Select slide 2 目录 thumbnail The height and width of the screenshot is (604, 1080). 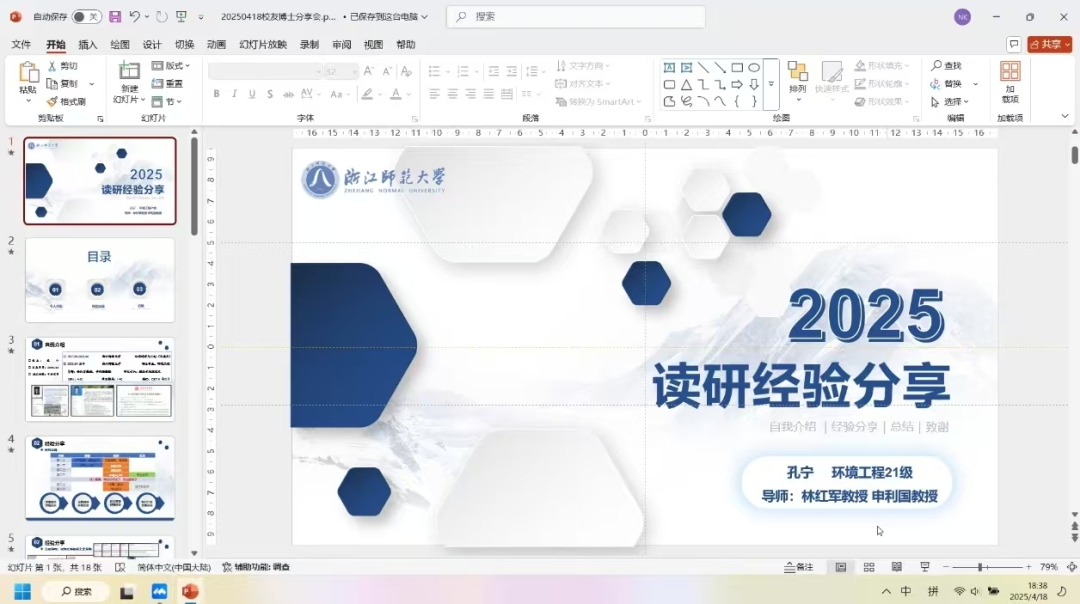(100, 280)
